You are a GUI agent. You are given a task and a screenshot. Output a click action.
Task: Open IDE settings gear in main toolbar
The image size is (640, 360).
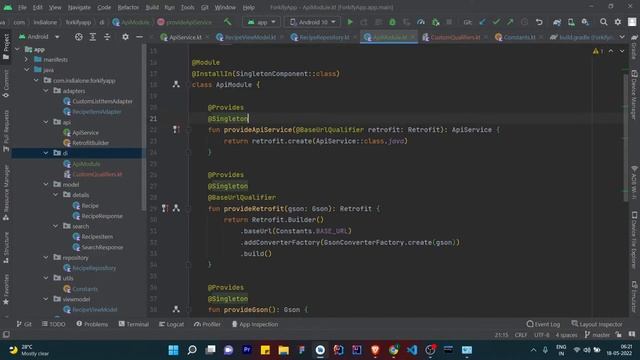click(618, 22)
